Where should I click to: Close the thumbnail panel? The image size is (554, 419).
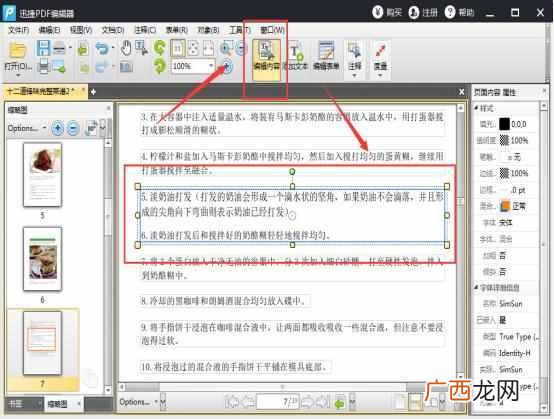point(108,108)
